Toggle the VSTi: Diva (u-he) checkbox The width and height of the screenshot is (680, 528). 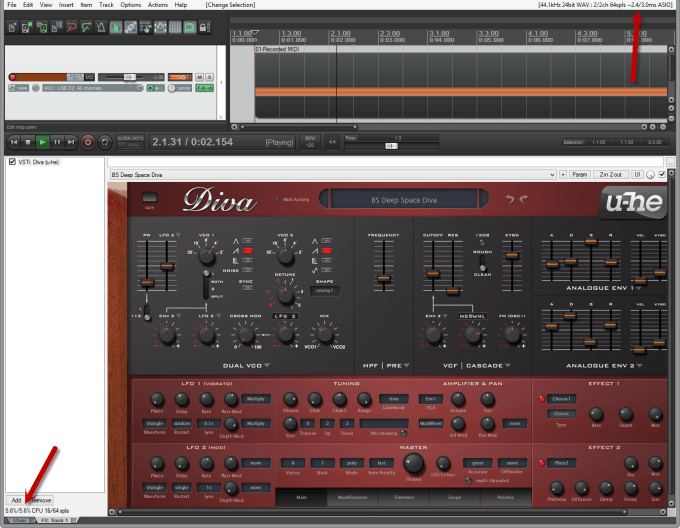11,162
